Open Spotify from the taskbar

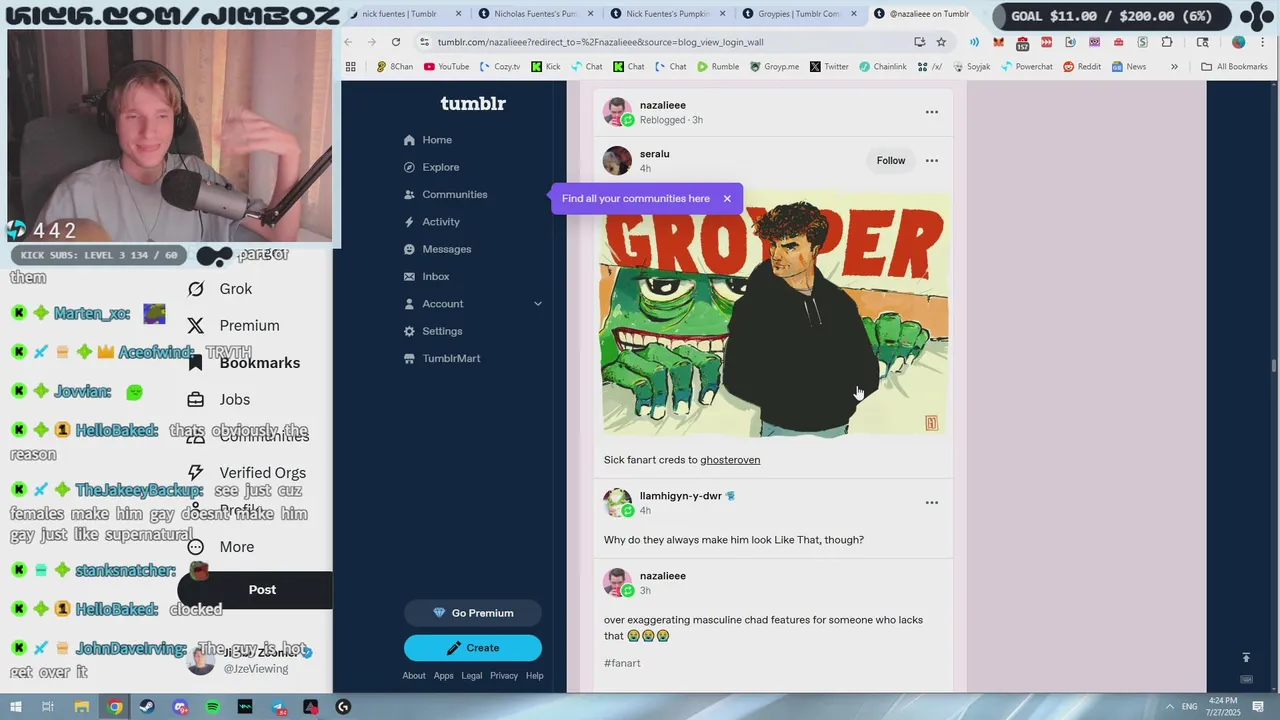[x=213, y=707]
